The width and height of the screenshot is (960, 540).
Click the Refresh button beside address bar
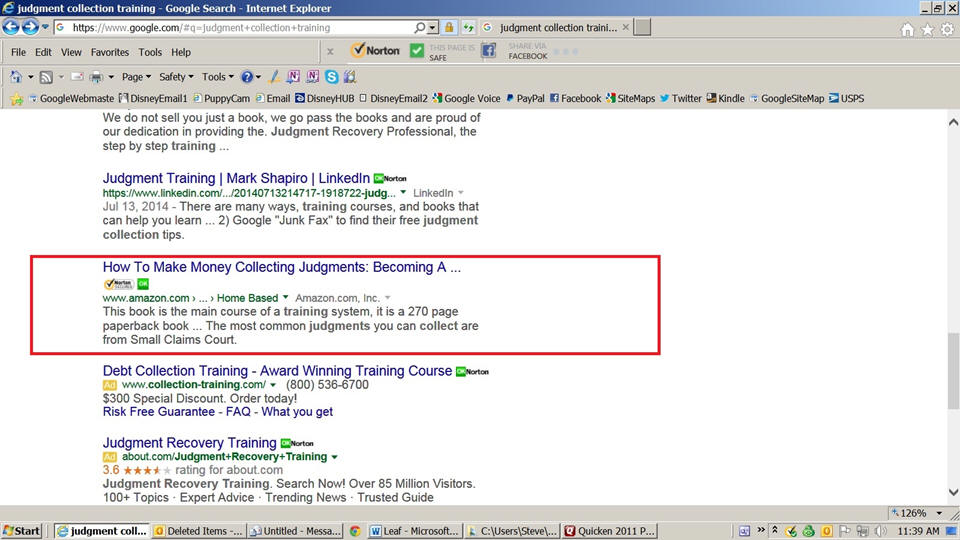(468, 27)
